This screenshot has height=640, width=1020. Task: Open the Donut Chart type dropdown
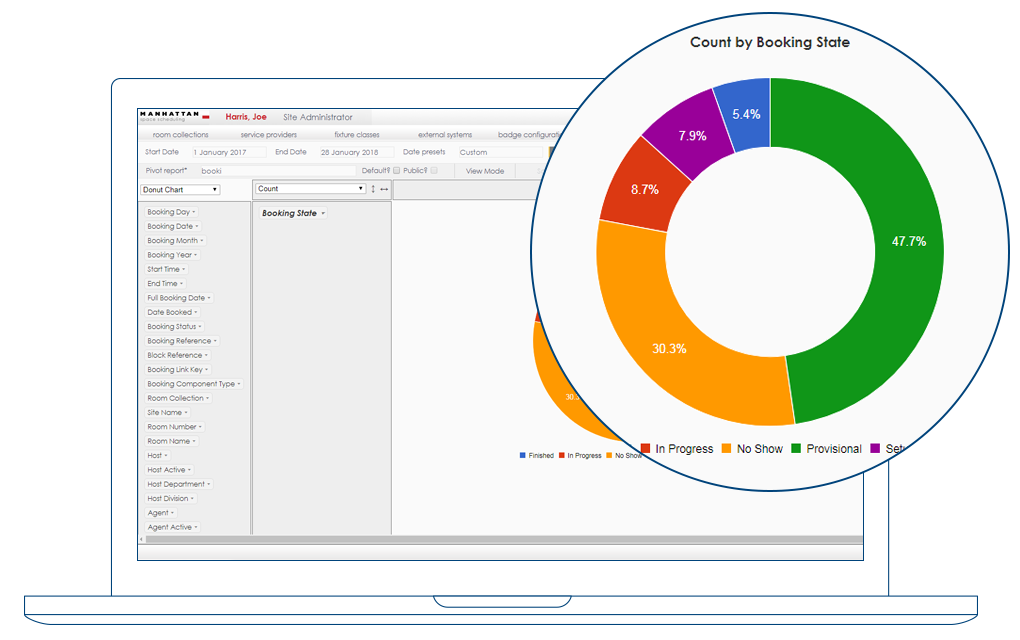click(180, 190)
